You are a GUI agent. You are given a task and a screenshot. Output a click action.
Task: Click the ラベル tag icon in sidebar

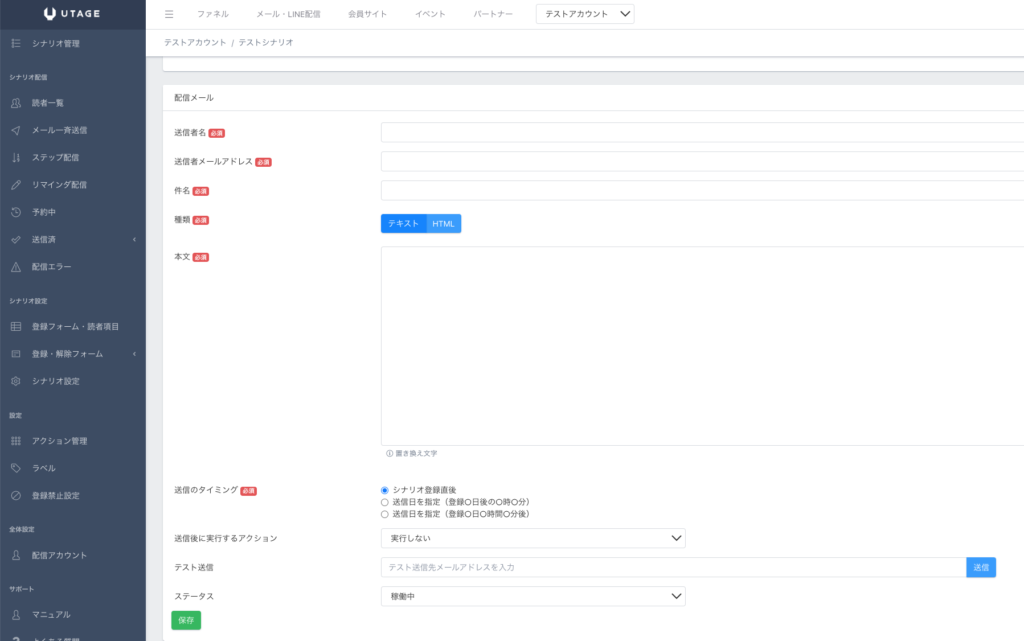15,468
